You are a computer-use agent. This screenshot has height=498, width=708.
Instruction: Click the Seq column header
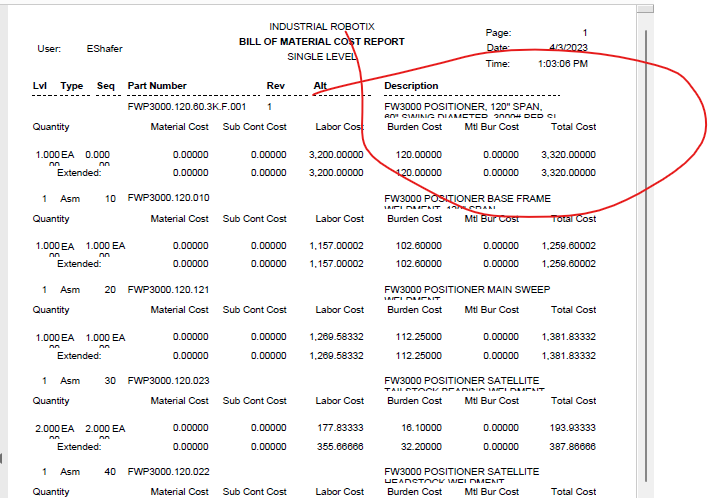tap(106, 86)
